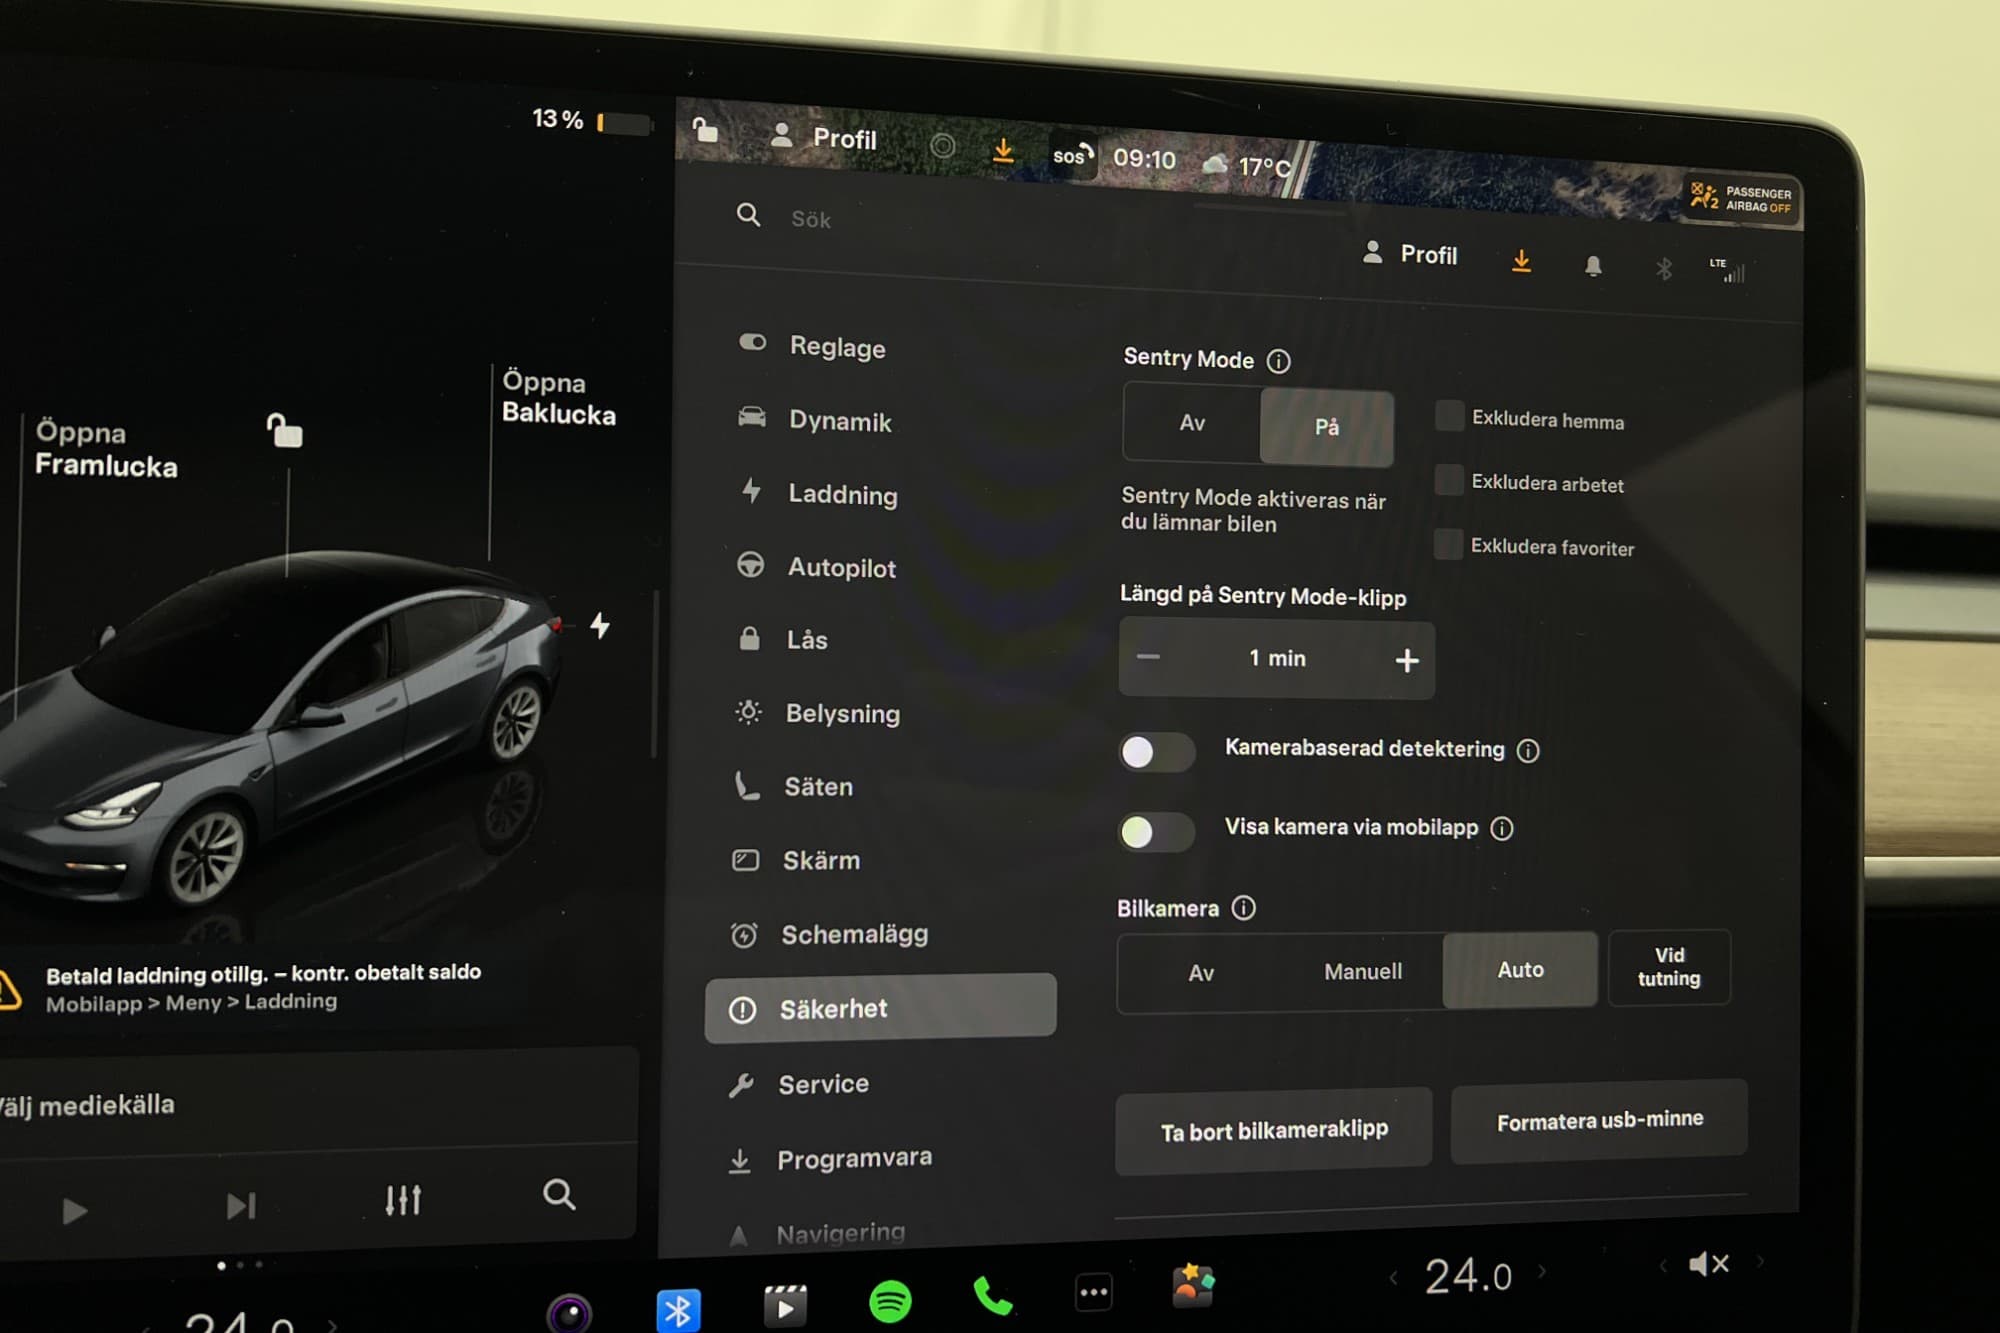
Task: Open Bluetooth settings from the dock
Action: pos(678,1309)
